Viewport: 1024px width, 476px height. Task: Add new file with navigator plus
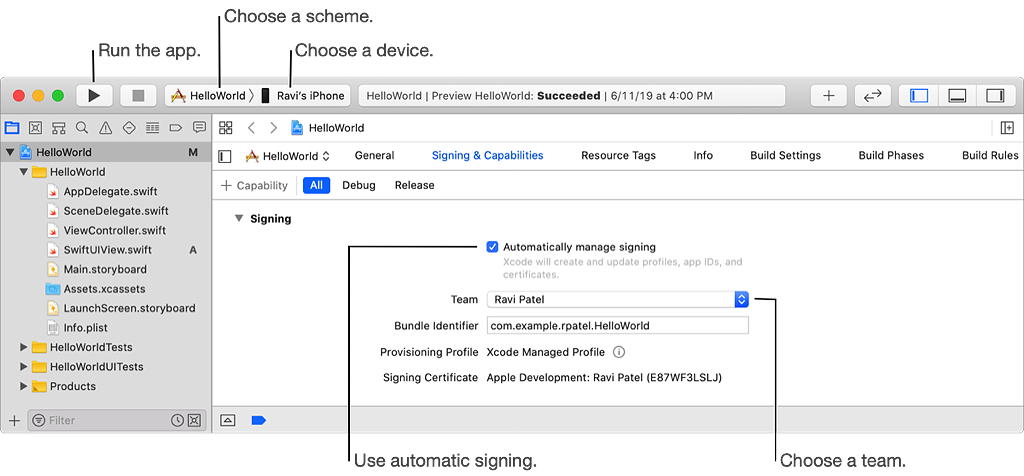tap(14, 420)
